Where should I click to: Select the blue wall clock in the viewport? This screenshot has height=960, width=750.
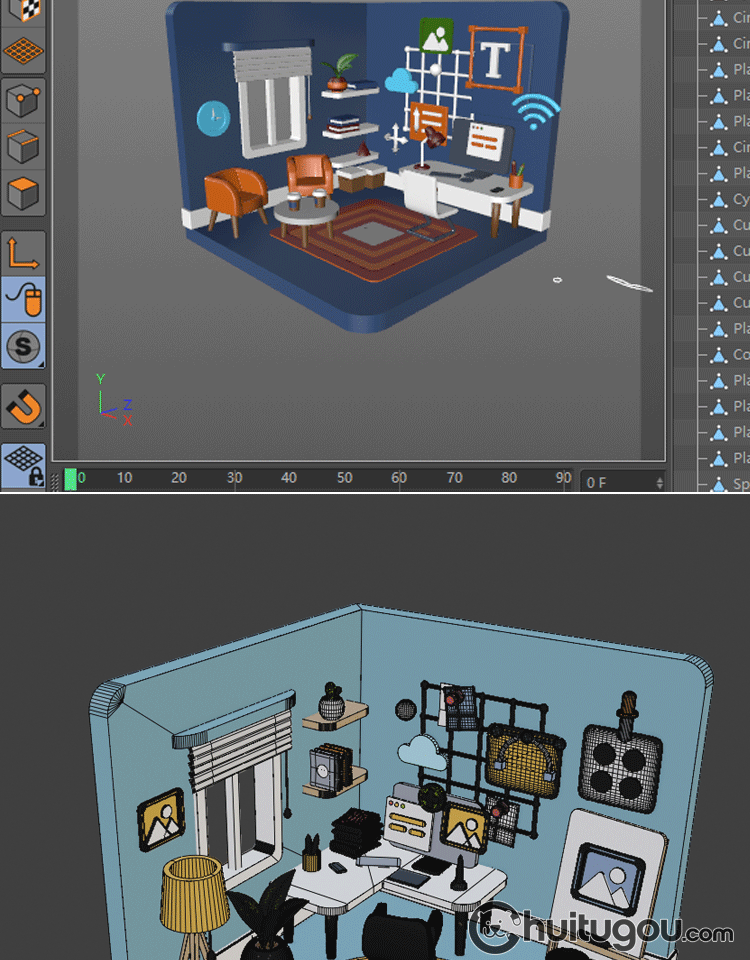[x=214, y=118]
